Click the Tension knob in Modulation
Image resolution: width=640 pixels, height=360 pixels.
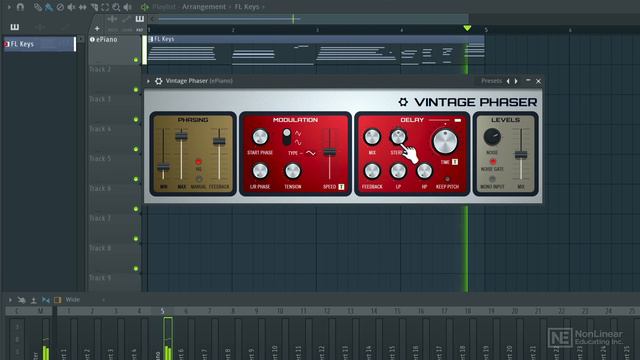coord(293,171)
